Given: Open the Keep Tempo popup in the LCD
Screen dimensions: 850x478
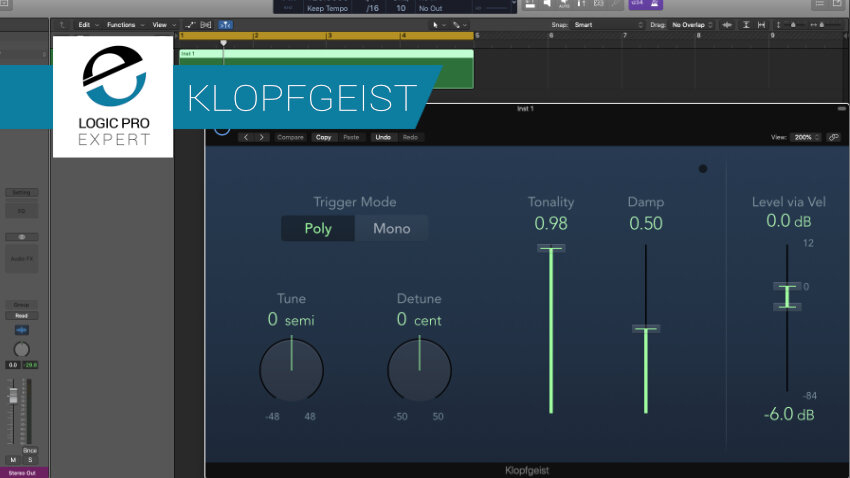Looking at the screenshot, I should pyautogui.click(x=327, y=8).
